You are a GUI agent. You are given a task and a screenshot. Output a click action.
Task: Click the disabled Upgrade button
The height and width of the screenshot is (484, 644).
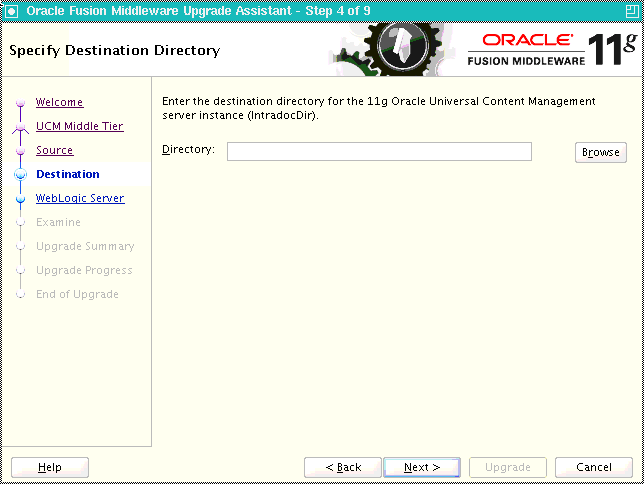[508, 467]
